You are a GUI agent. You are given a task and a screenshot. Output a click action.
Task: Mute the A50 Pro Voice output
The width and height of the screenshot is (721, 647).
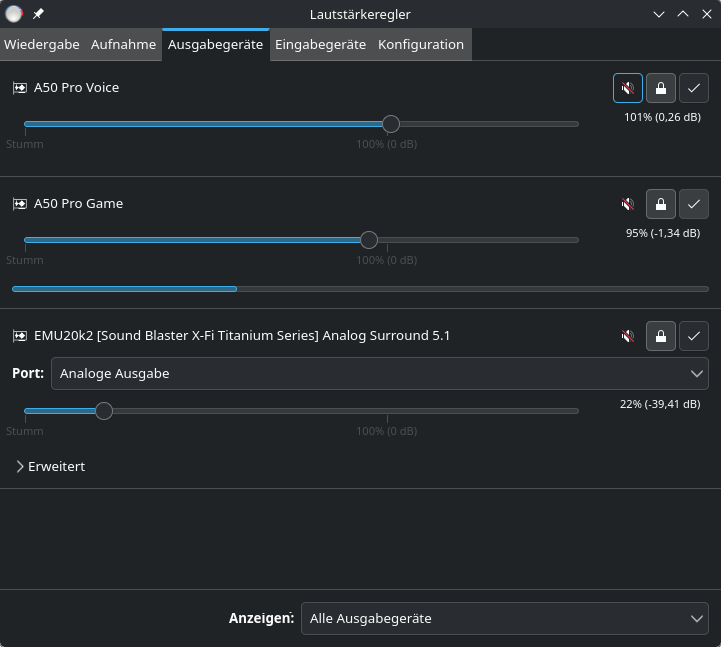[x=628, y=88]
